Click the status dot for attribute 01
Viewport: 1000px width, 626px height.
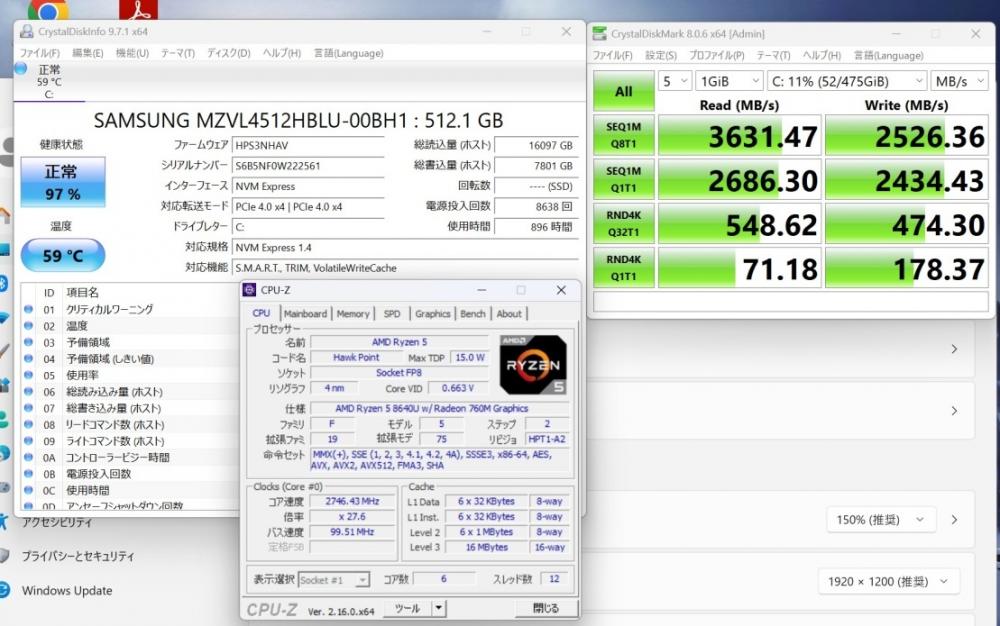[29, 309]
